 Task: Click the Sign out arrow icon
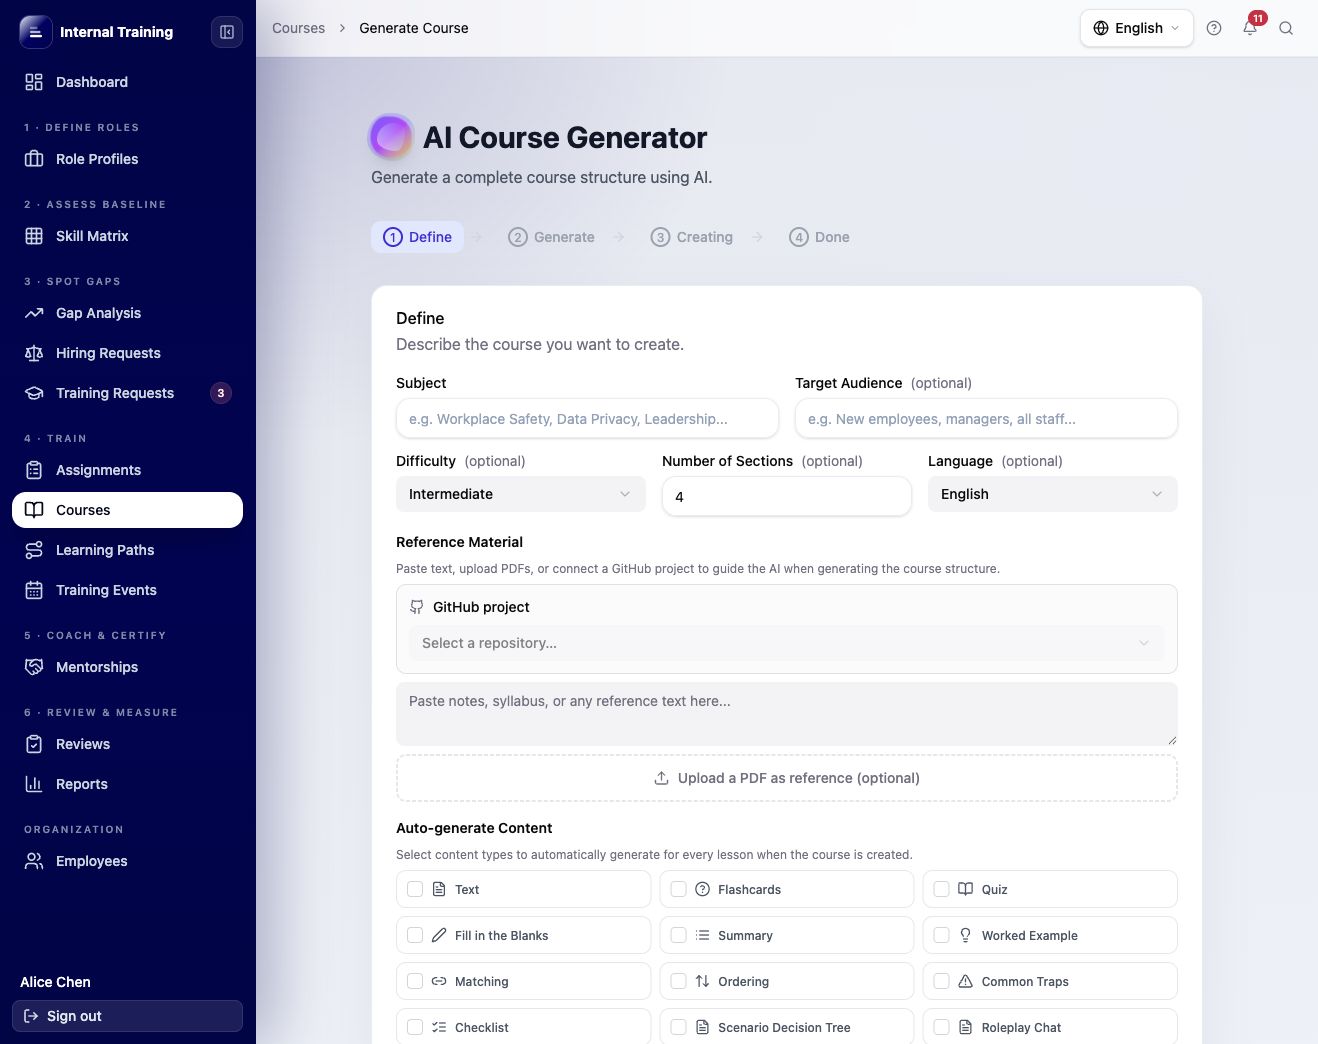(31, 1016)
